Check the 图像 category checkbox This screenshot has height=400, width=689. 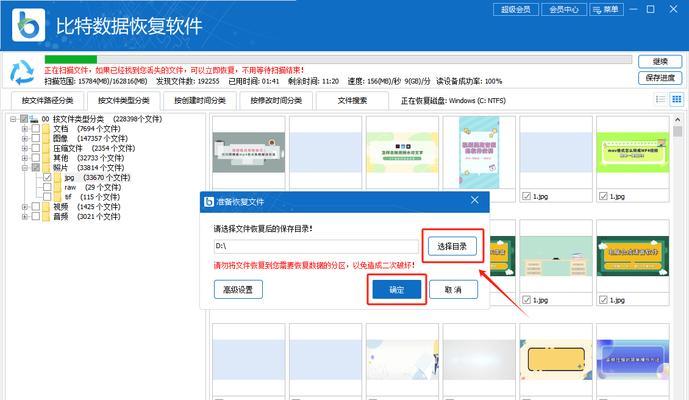[36, 138]
